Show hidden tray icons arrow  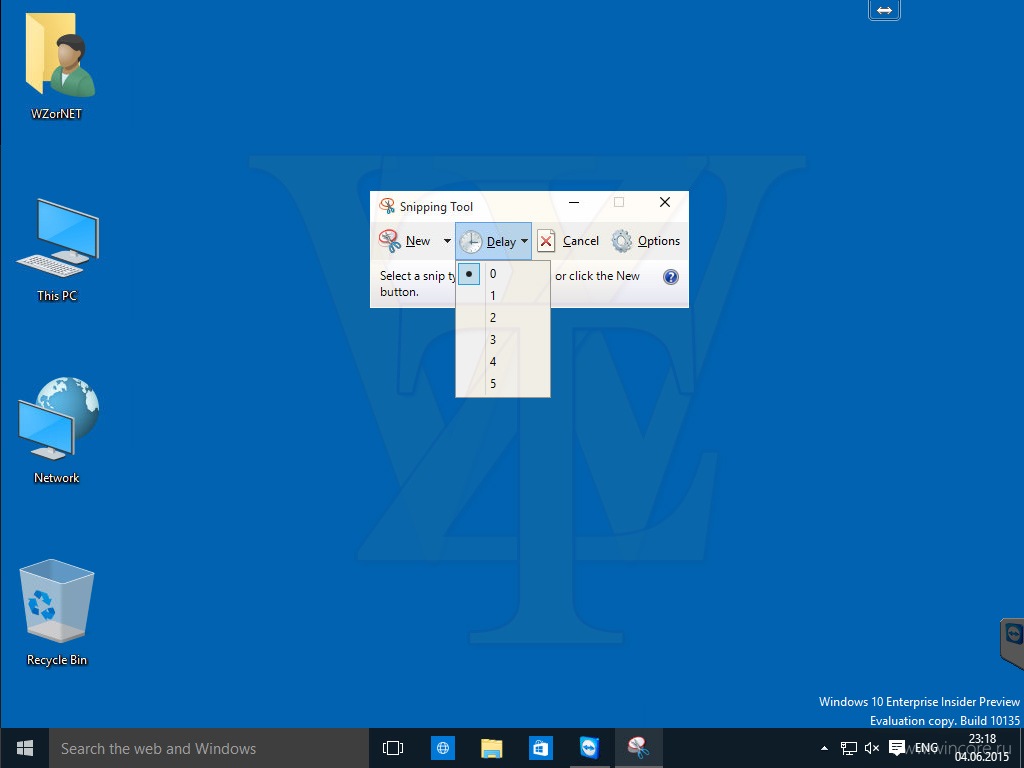pyautogui.click(x=824, y=748)
